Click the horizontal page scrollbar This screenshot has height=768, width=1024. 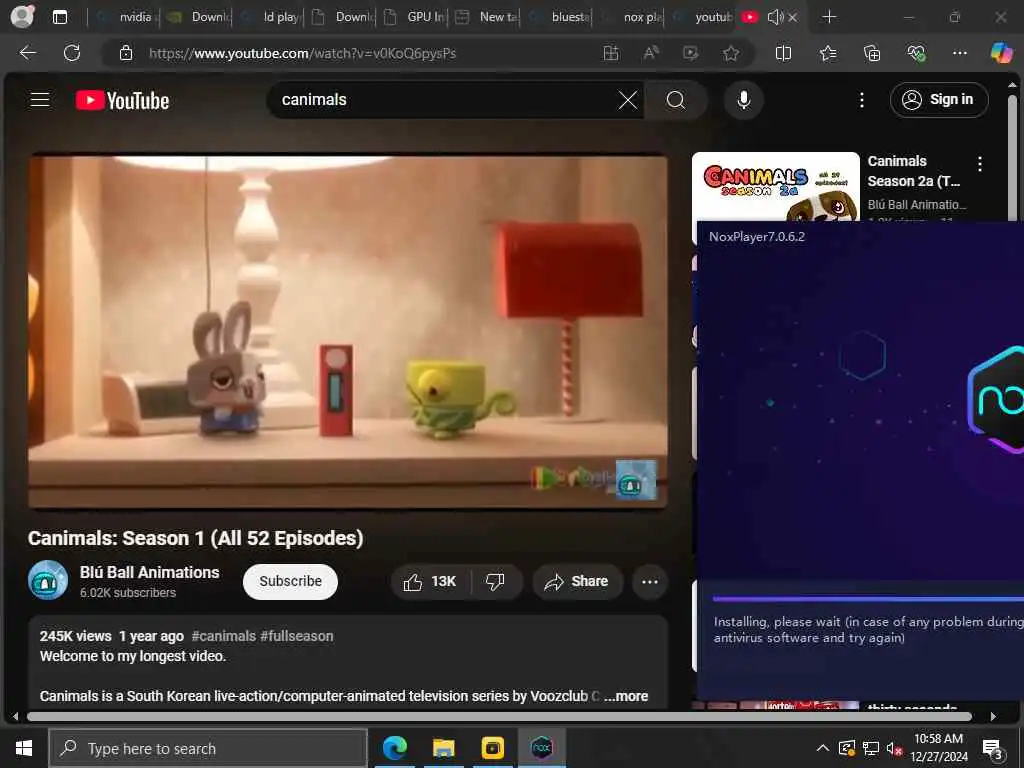(499, 716)
